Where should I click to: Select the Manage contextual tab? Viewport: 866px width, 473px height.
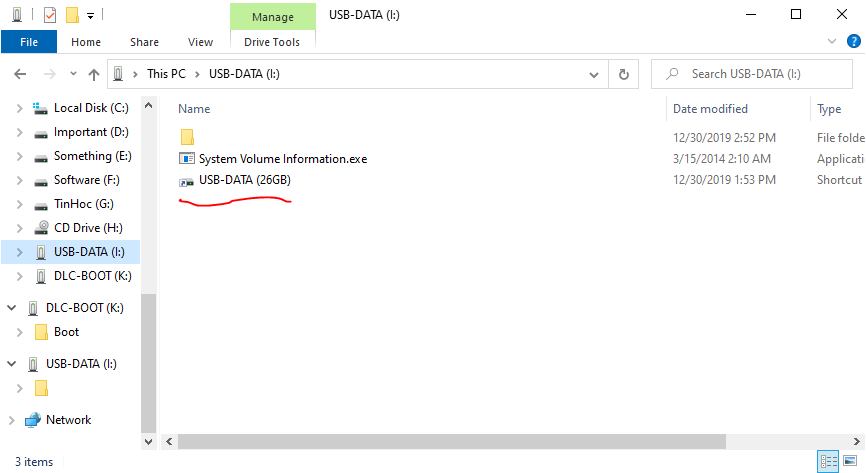tap(273, 17)
